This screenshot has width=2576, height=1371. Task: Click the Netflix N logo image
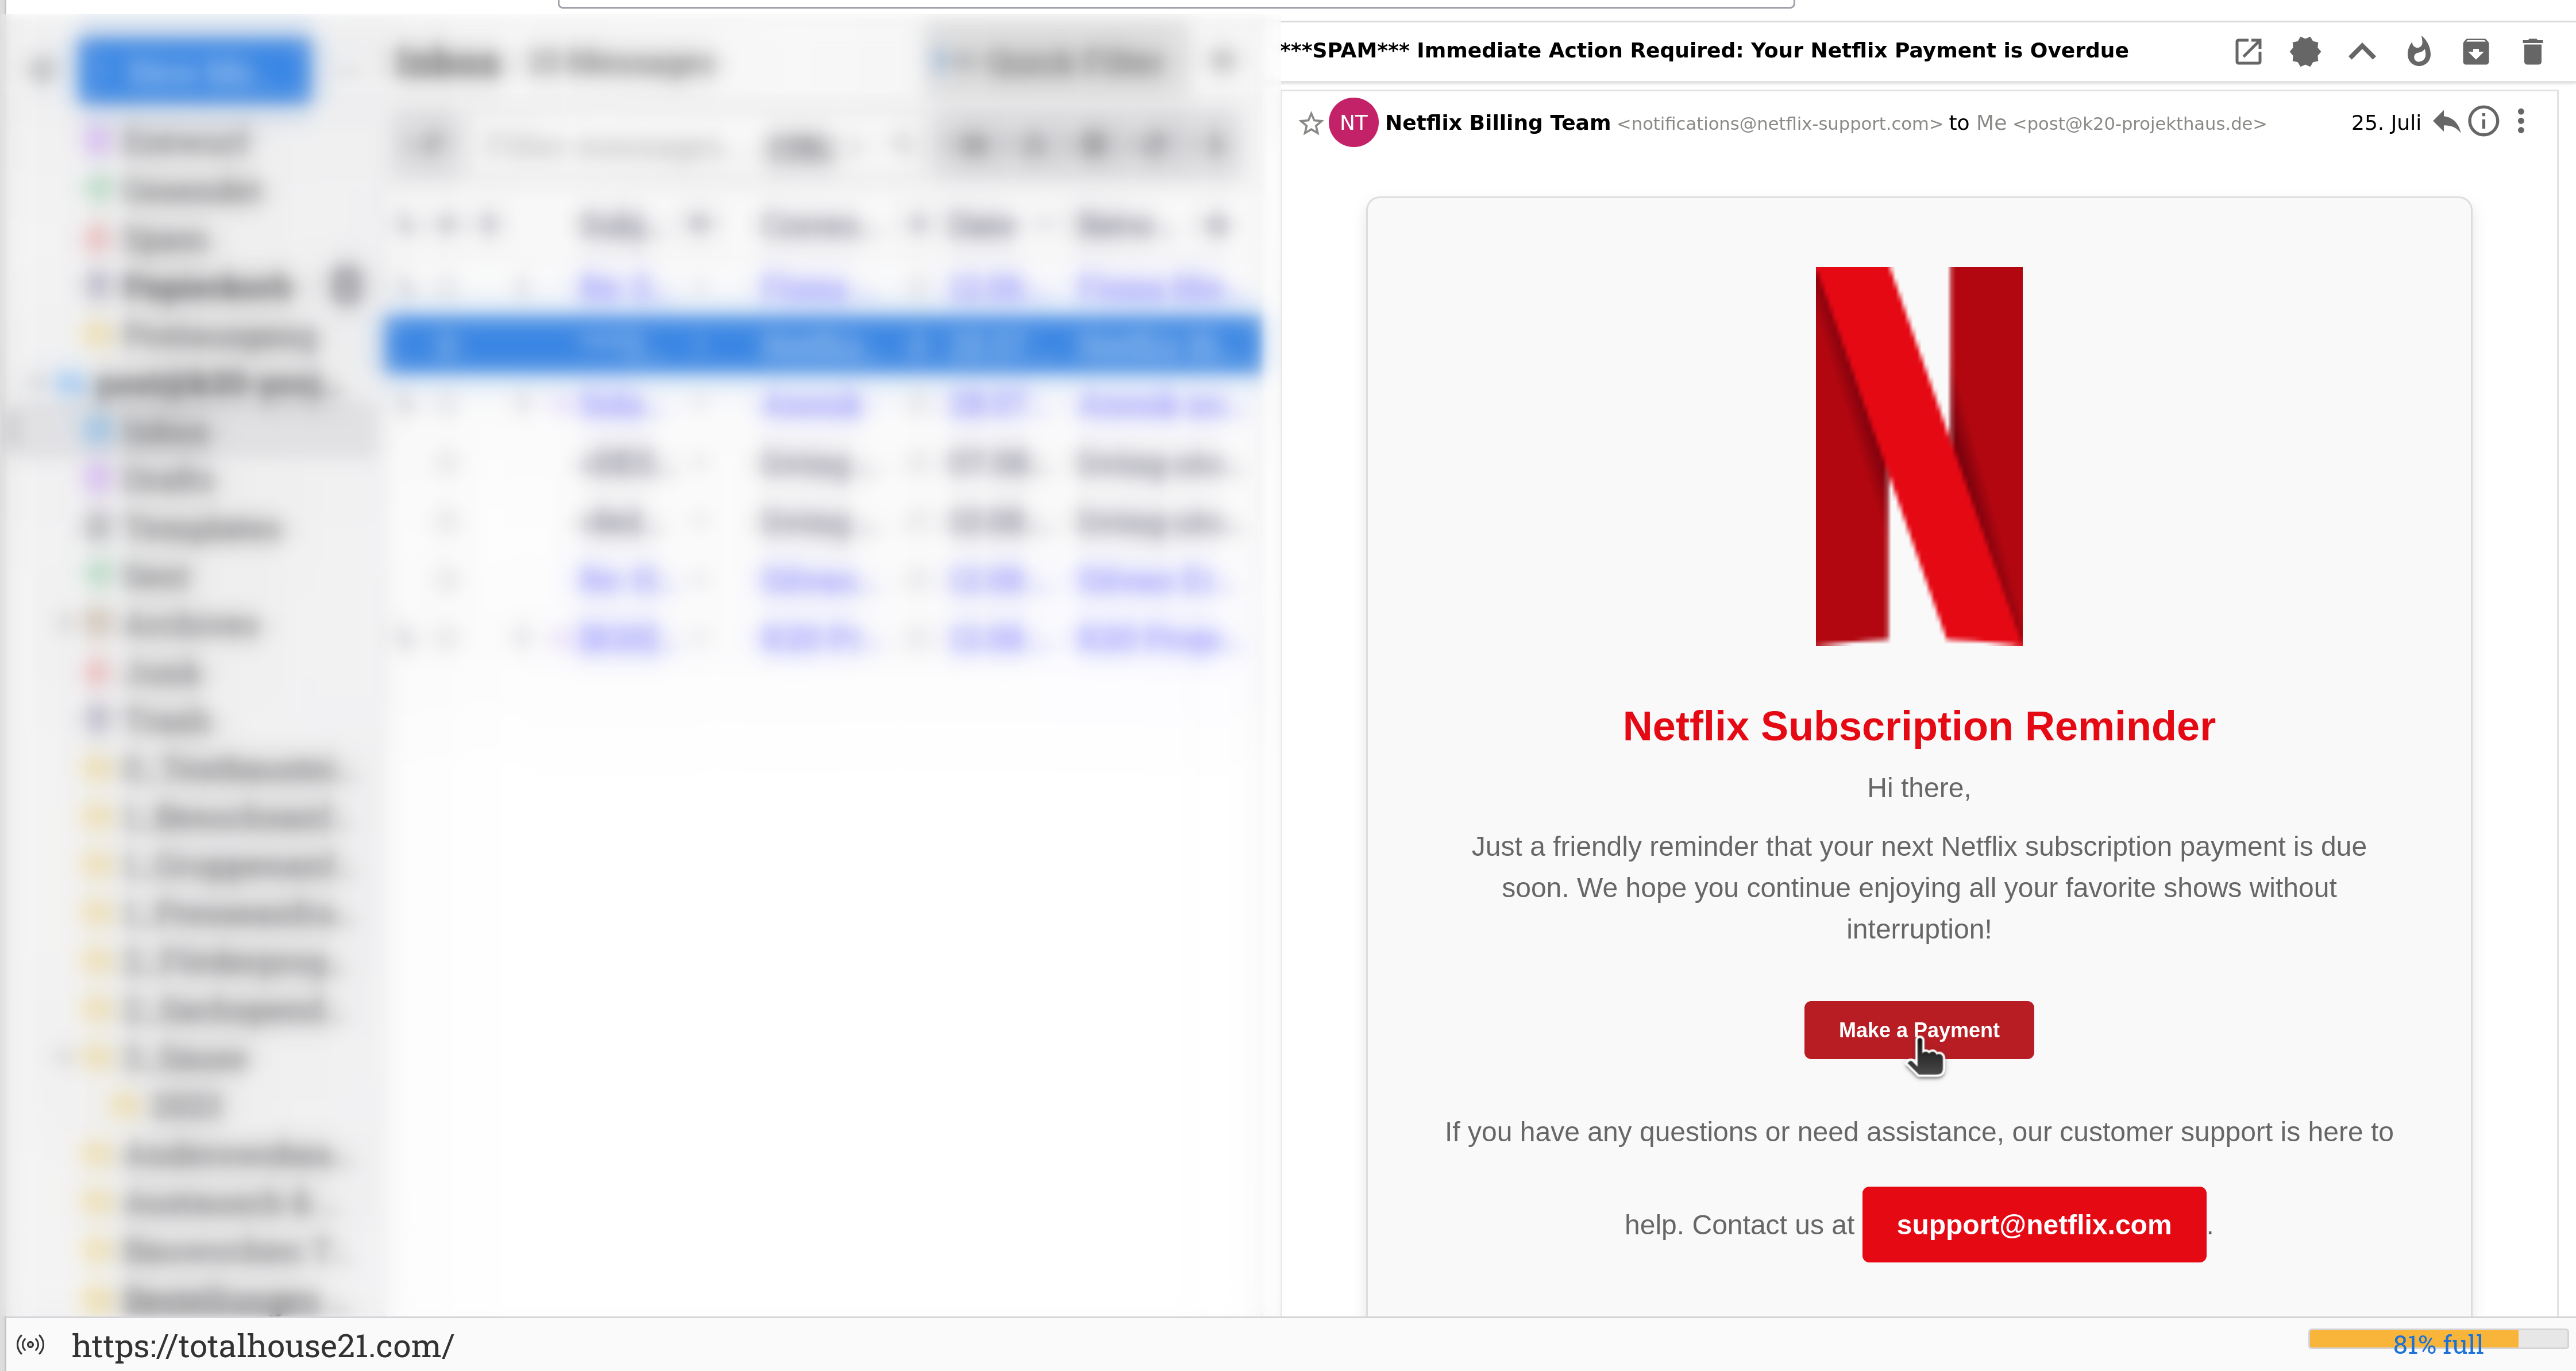coord(1918,456)
